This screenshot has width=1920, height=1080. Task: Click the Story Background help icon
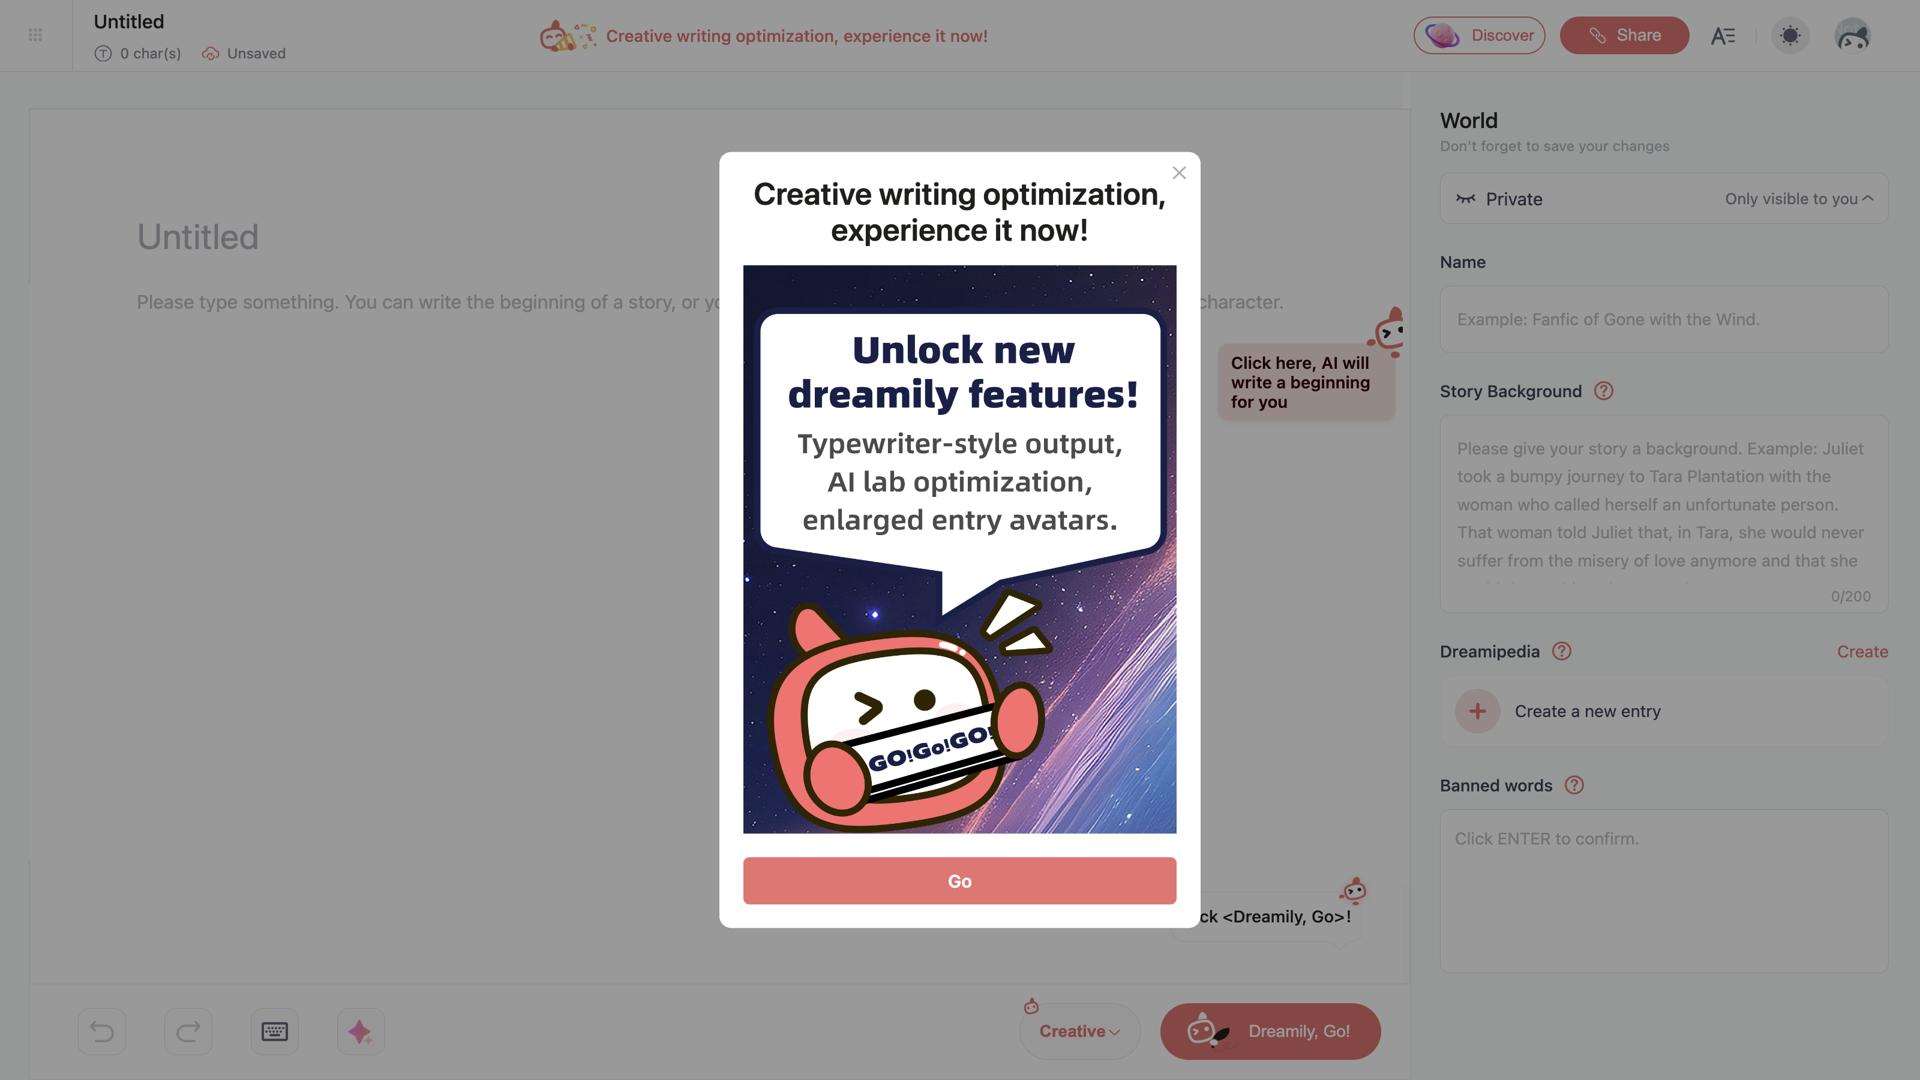pos(1603,391)
